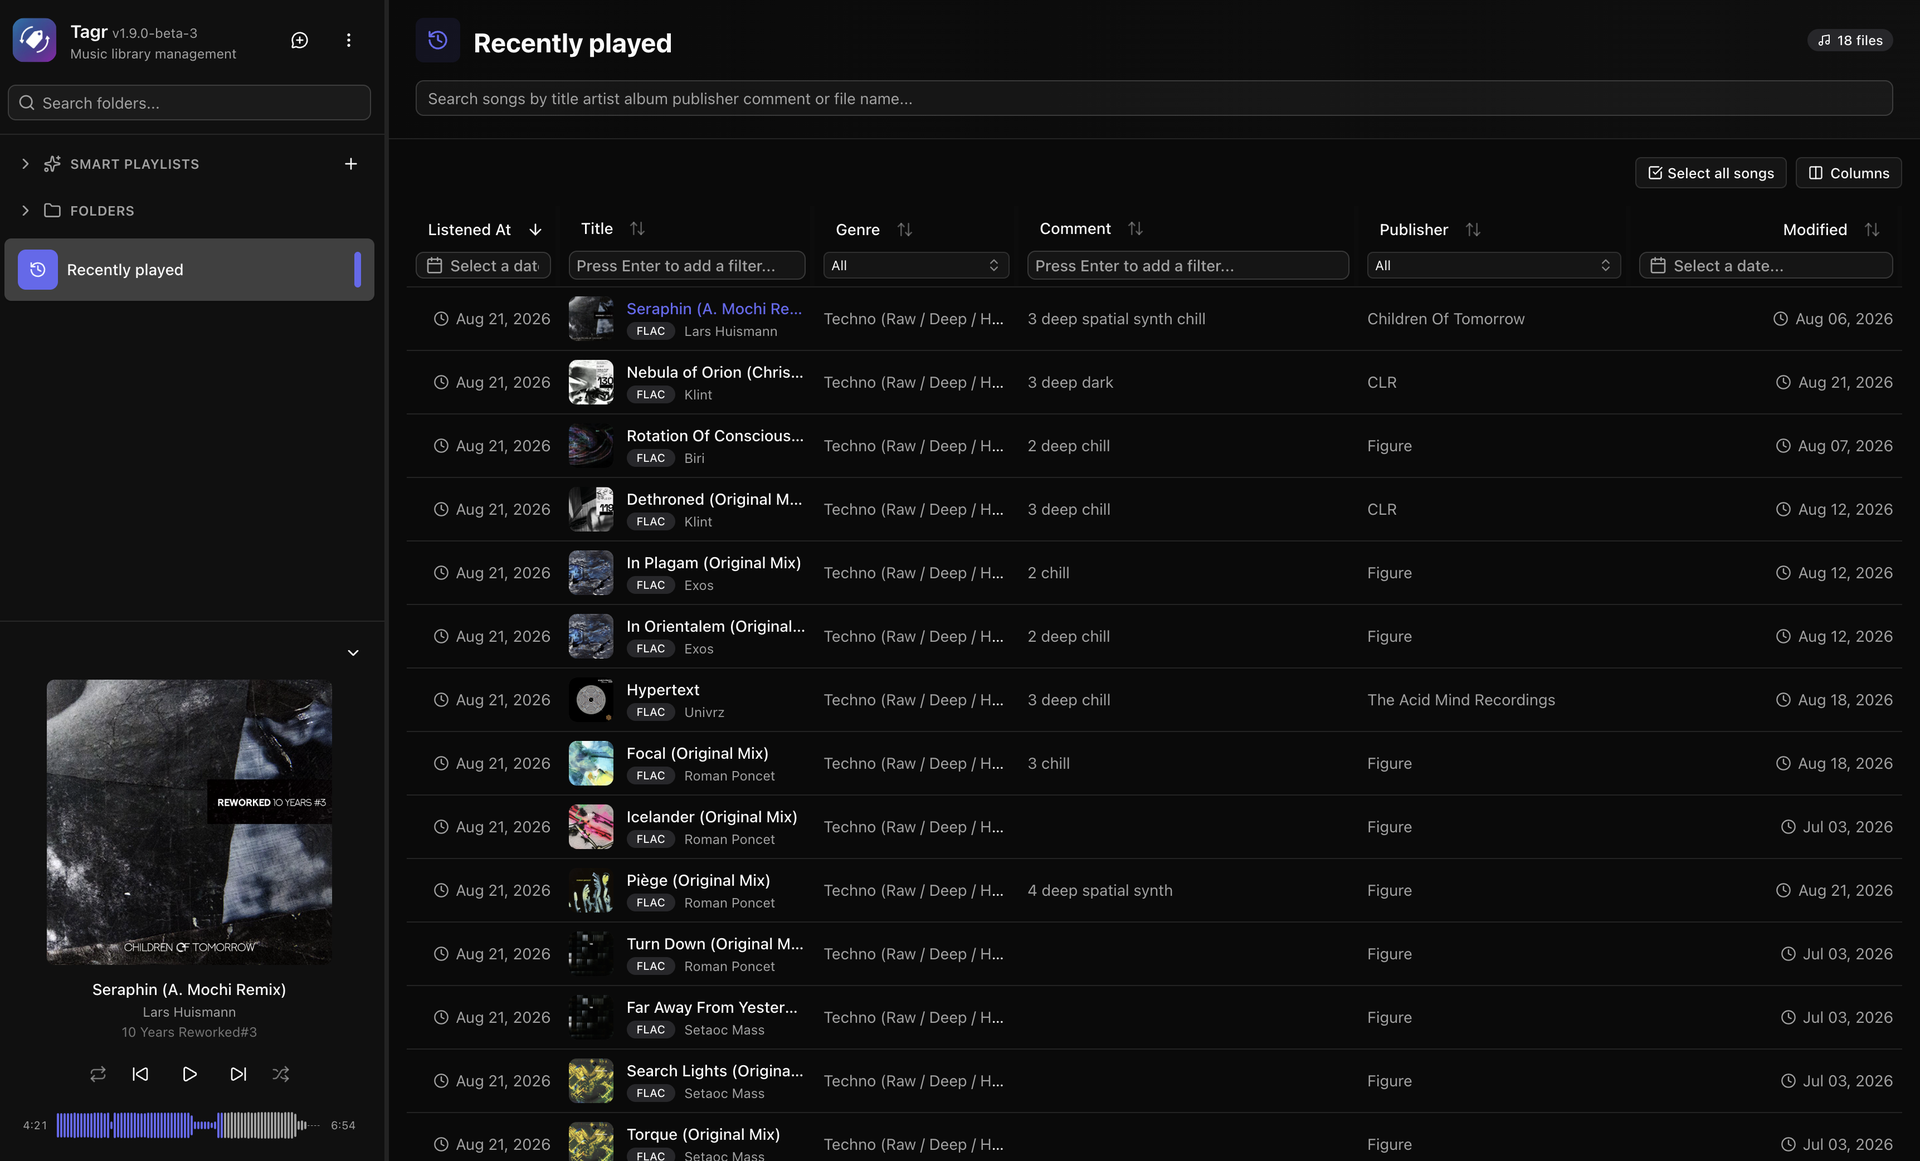Sort by Modified column
The image size is (1920, 1161).
click(1872, 230)
